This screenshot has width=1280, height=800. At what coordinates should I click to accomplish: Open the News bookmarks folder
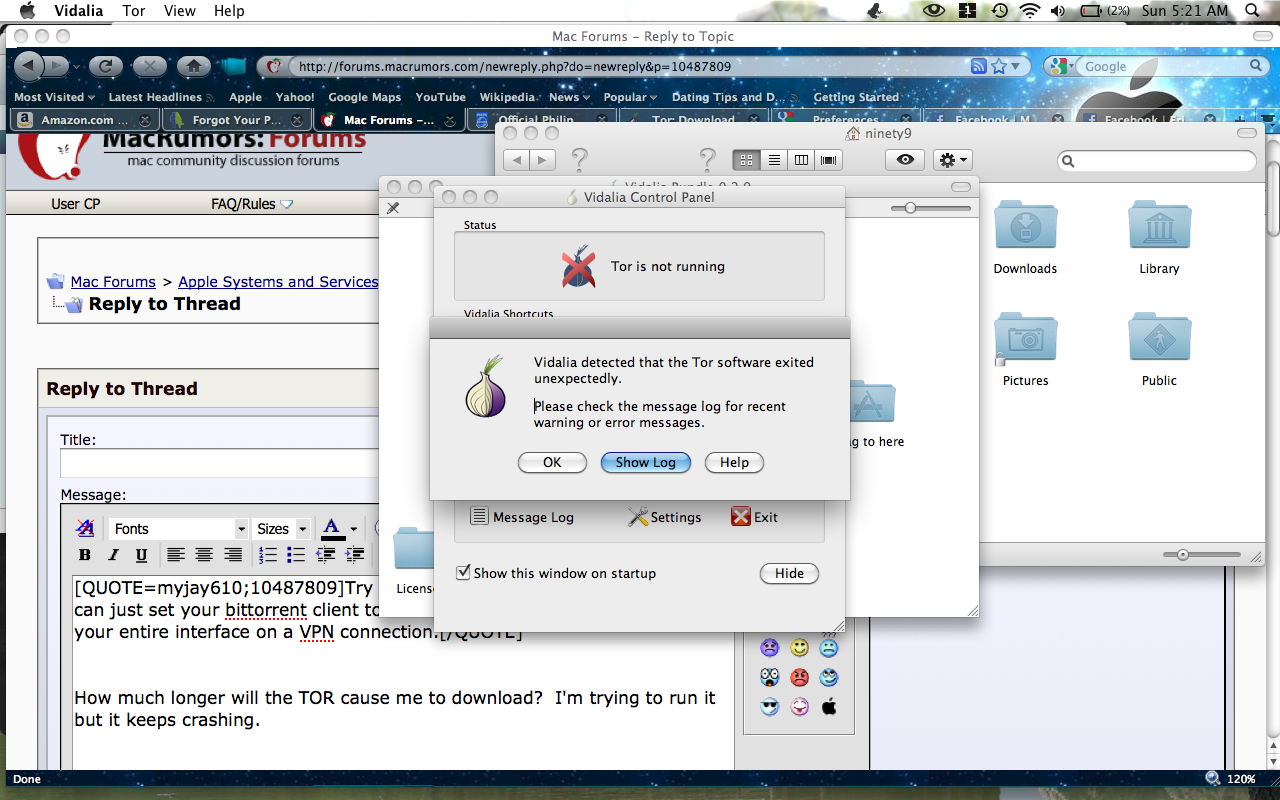point(569,97)
